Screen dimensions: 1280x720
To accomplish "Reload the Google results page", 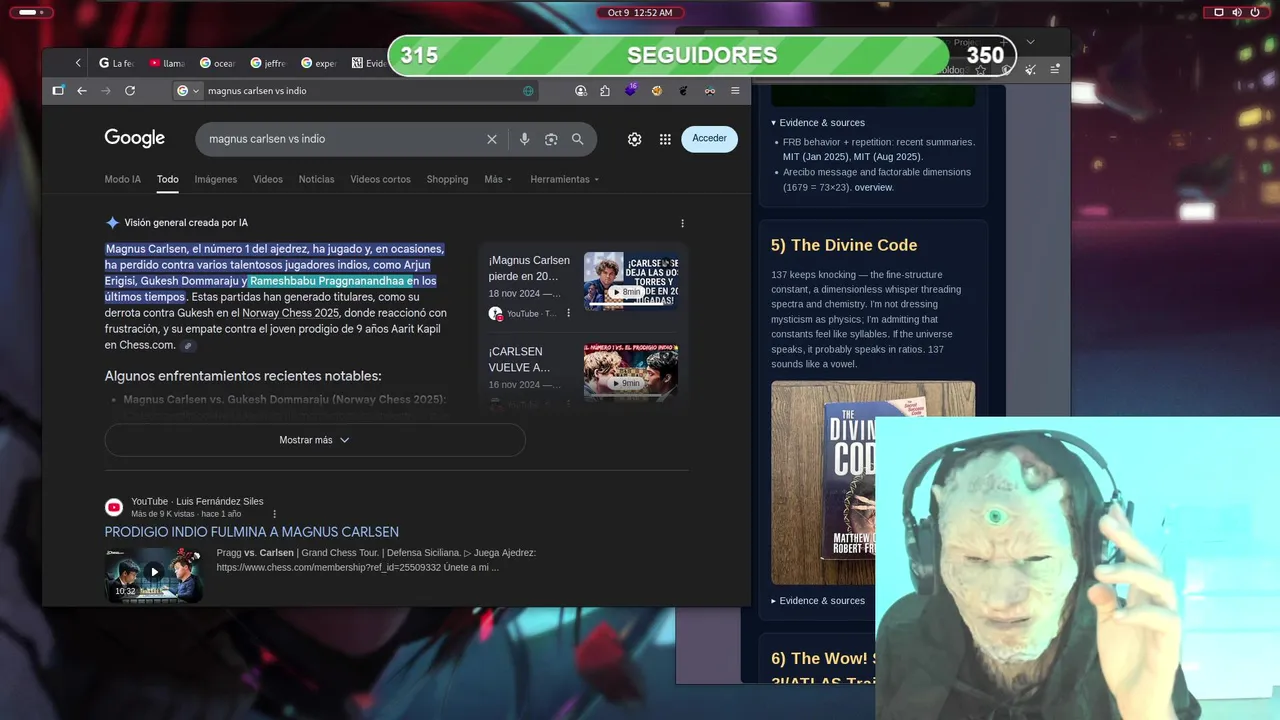I will click(x=130, y=90).
